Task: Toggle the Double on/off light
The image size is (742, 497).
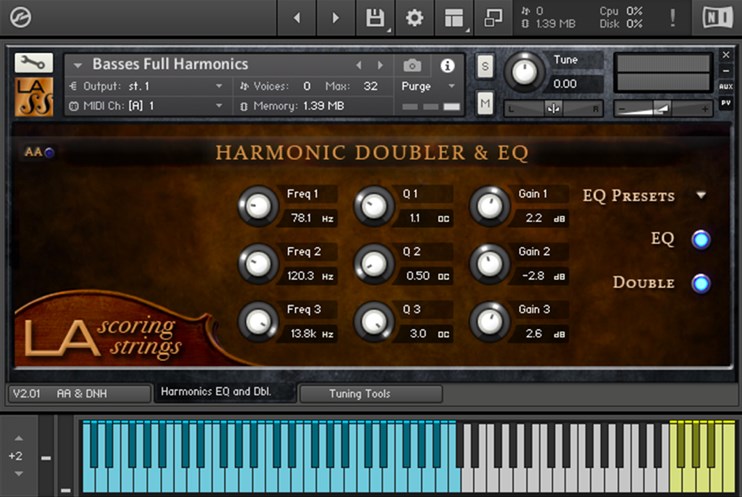Action: 701,284
